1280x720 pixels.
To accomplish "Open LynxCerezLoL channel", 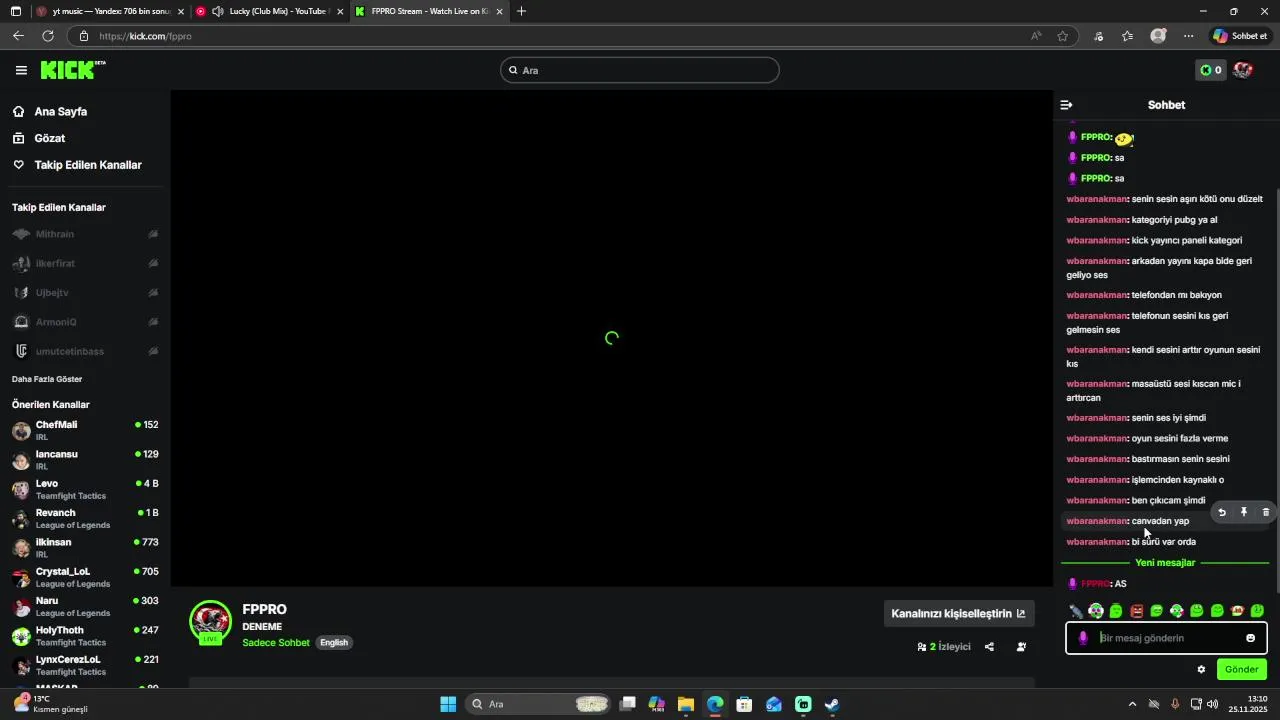I will point(85,666).
